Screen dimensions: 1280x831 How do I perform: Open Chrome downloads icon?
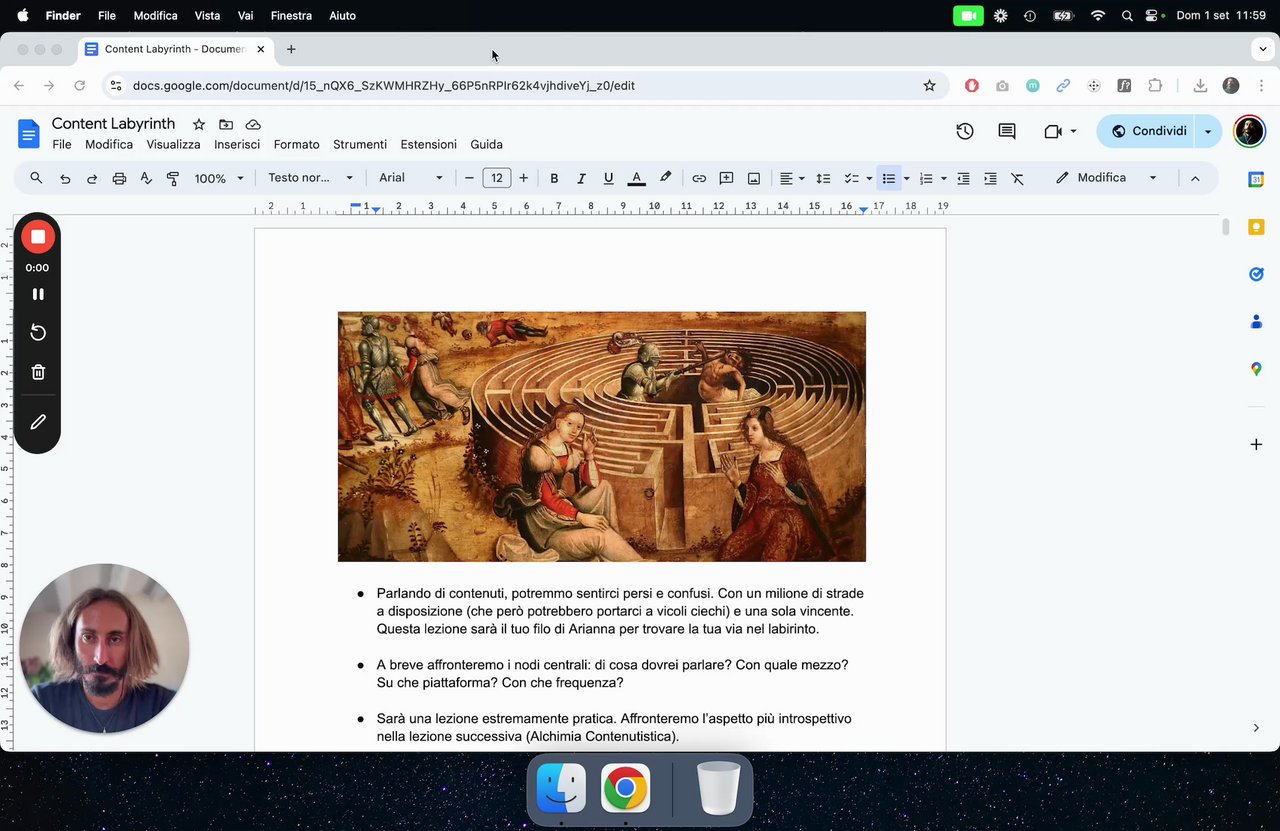pos(1200,86)
